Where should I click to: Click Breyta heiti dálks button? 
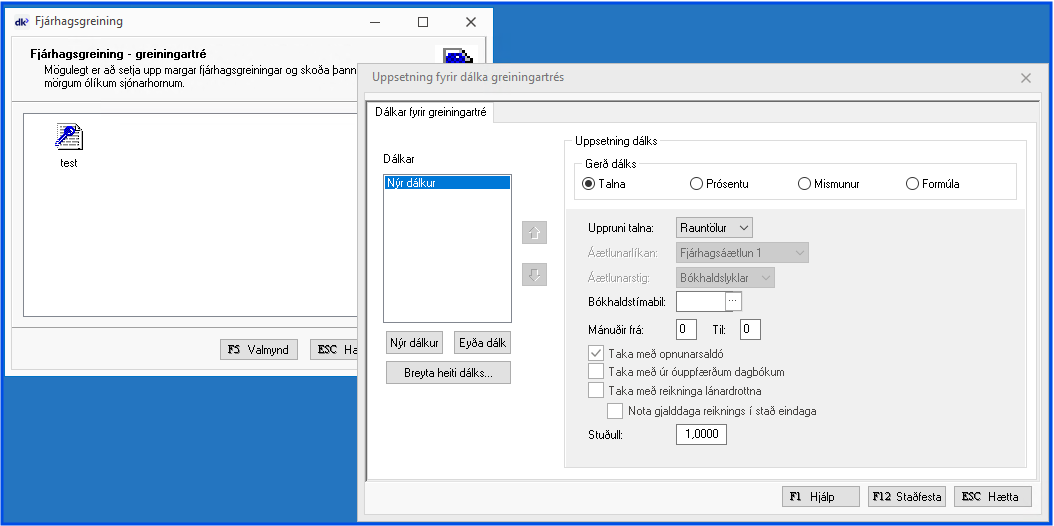pos(448,373)
